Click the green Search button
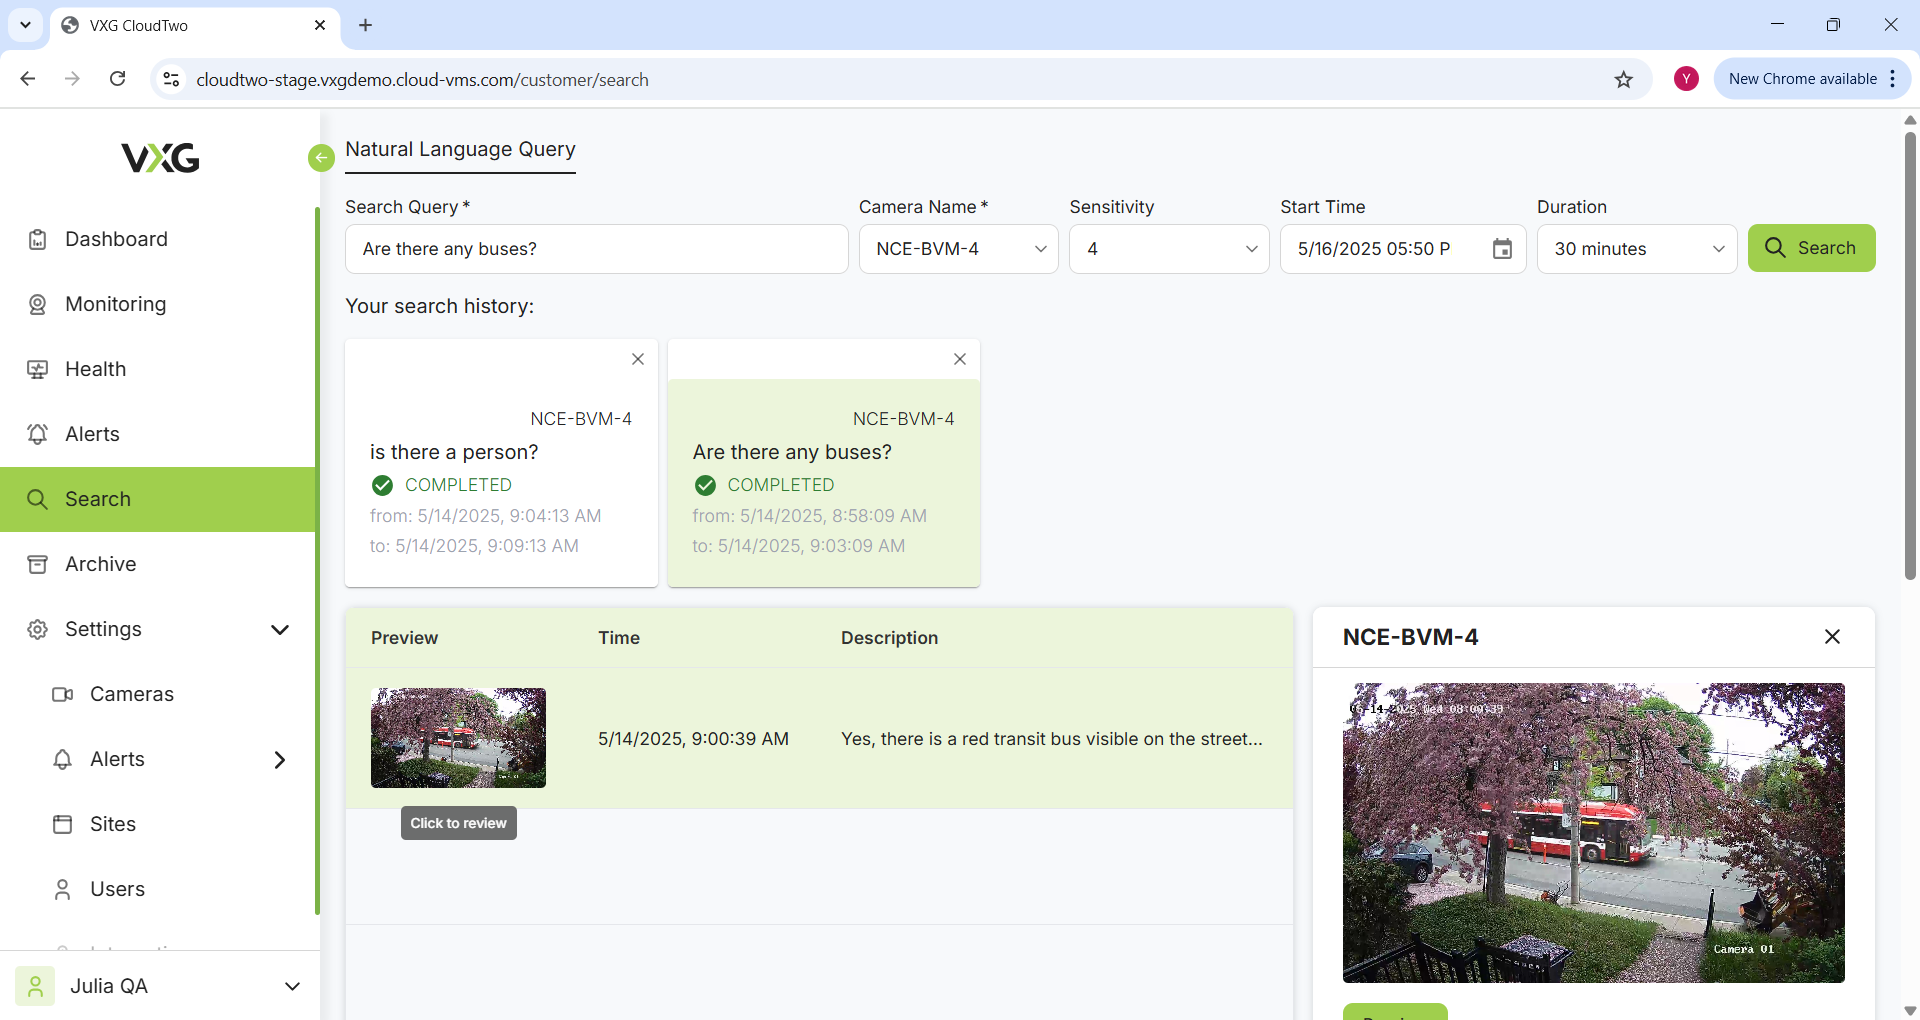 [x=1810, y=248]
